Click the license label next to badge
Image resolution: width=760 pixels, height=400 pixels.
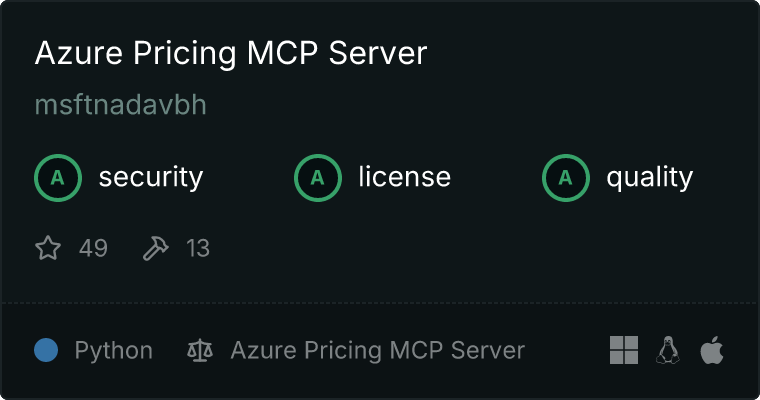(405, 176)
